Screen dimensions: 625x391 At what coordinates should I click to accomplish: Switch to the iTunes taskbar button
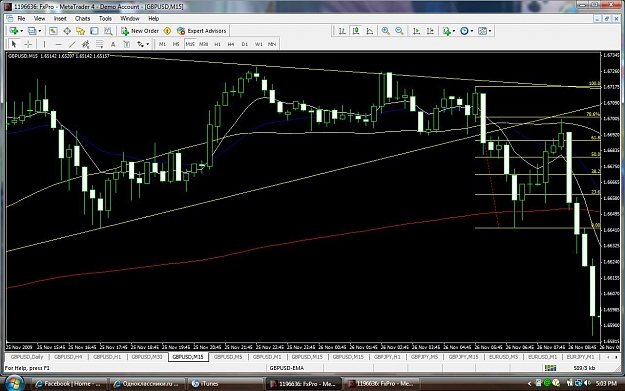coord(226,384)
